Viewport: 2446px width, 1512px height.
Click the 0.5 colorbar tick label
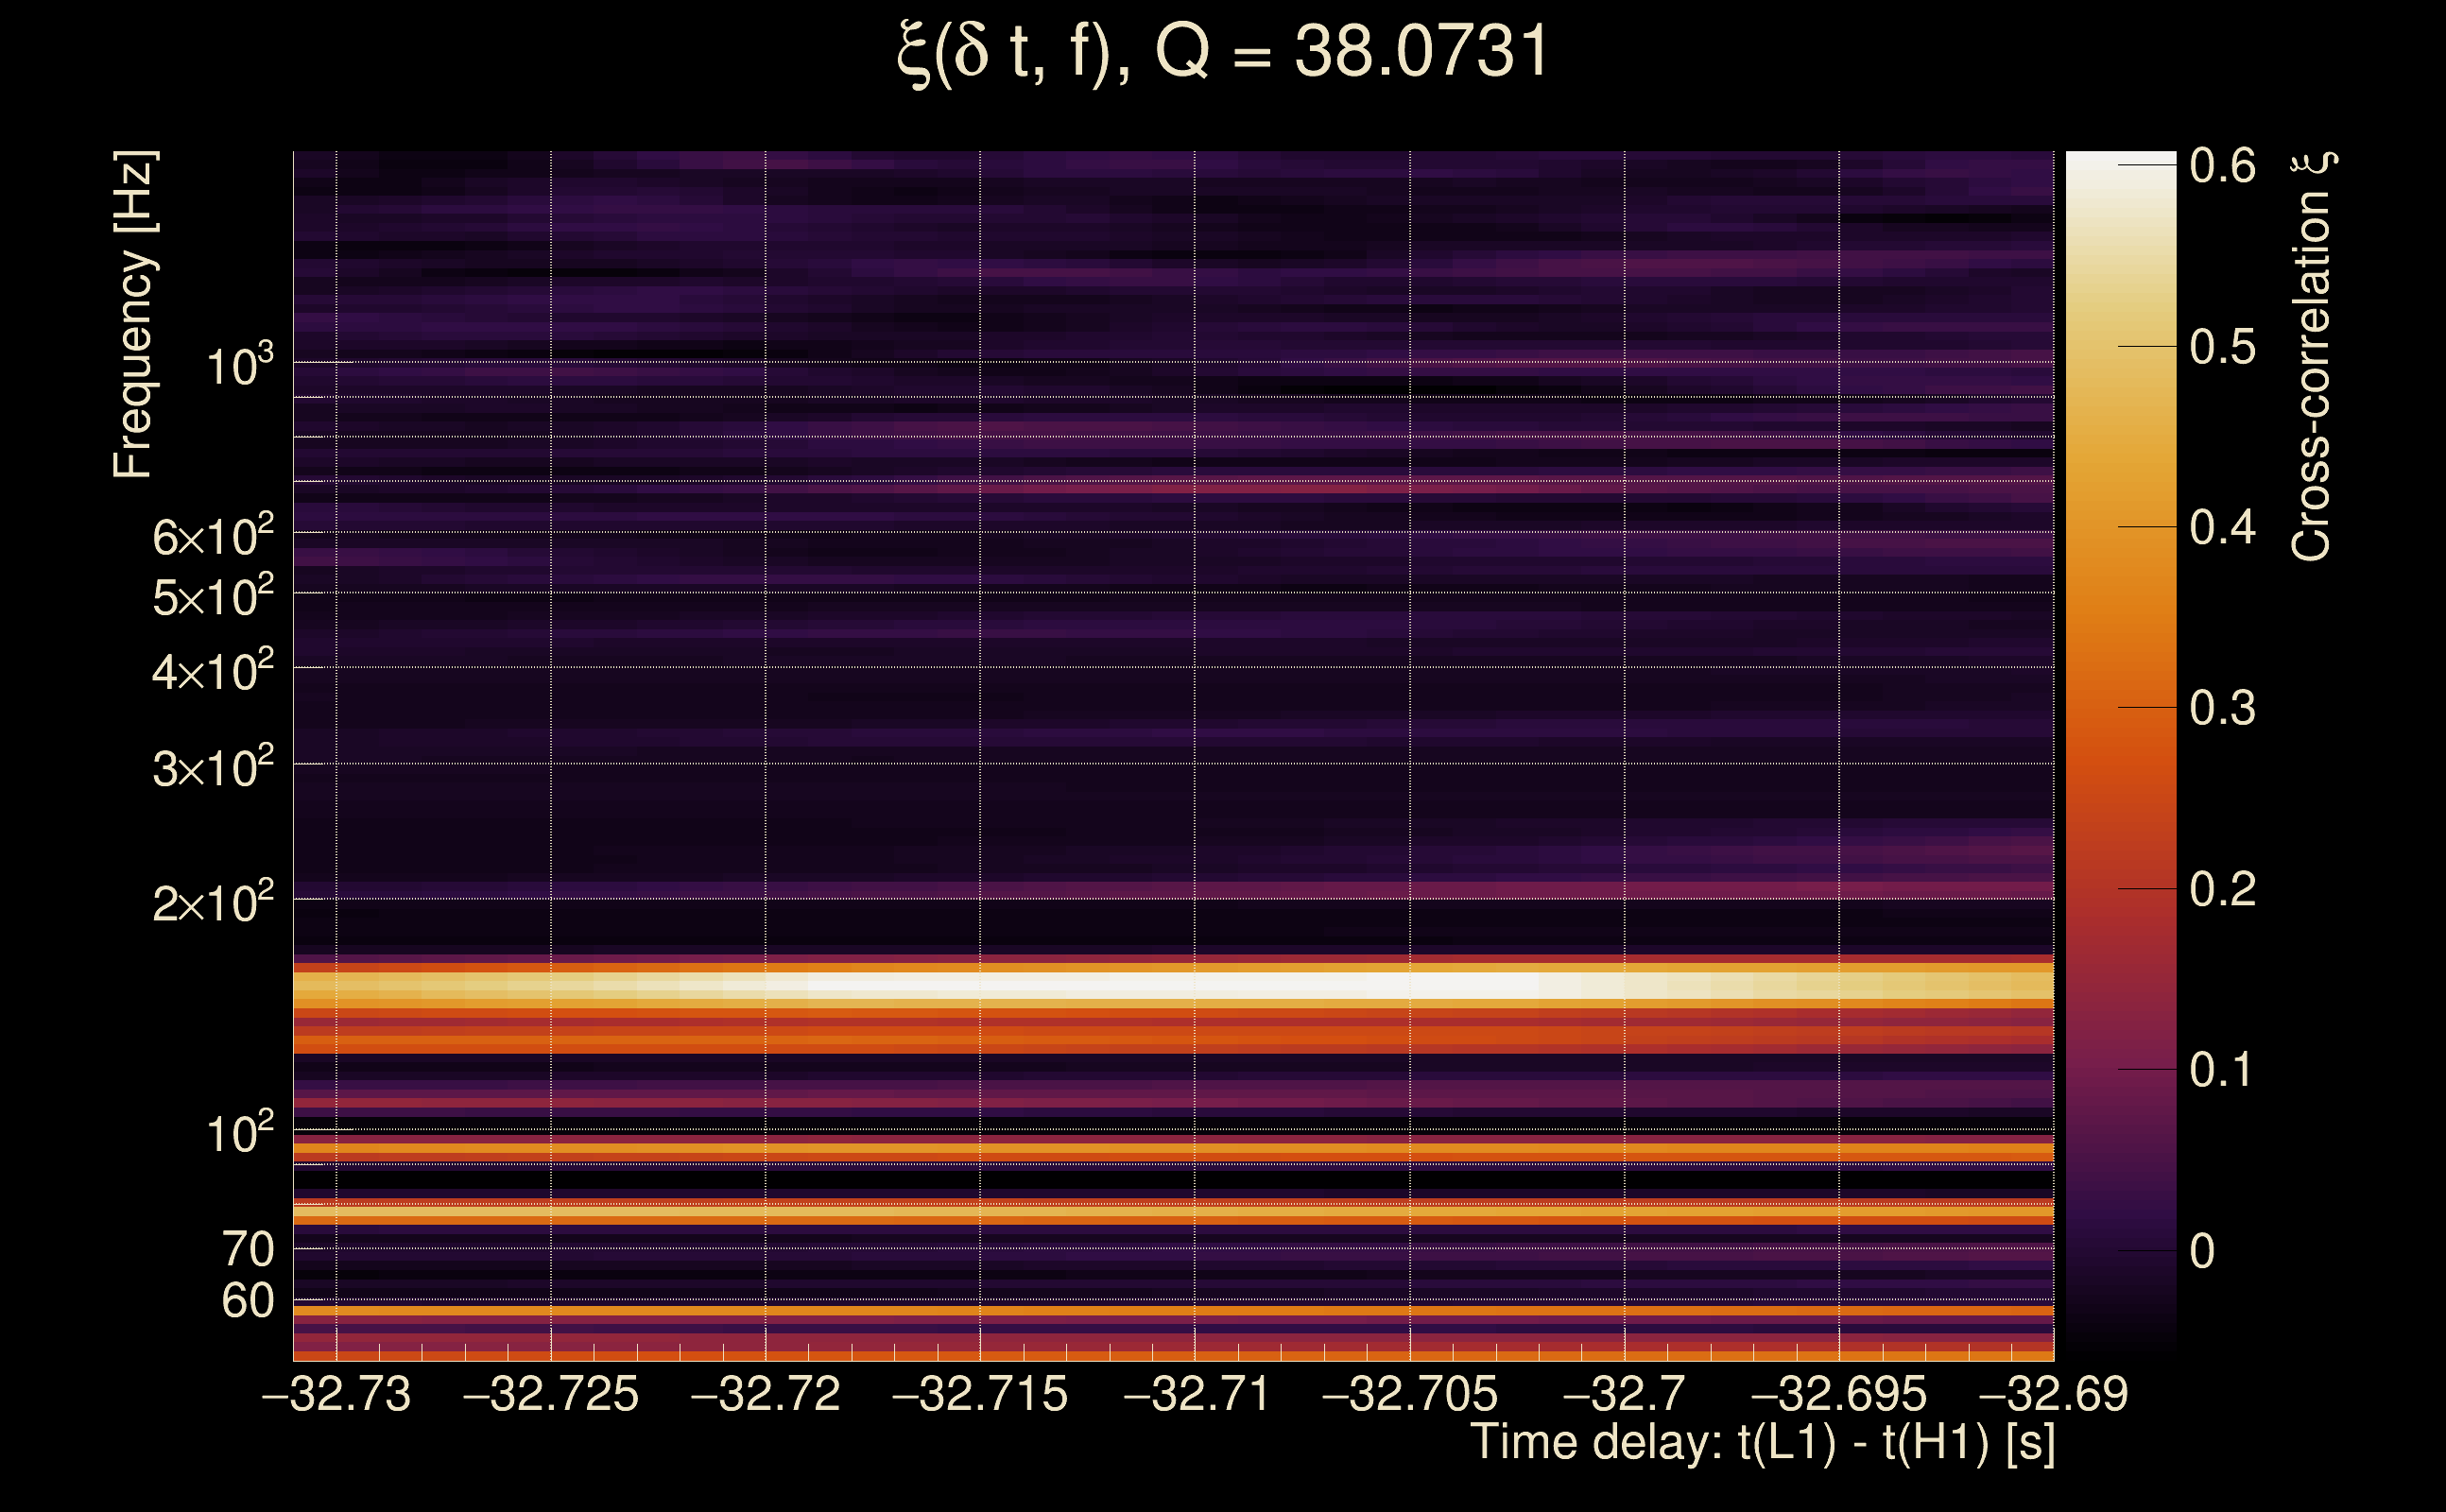tap(2222, 347)
